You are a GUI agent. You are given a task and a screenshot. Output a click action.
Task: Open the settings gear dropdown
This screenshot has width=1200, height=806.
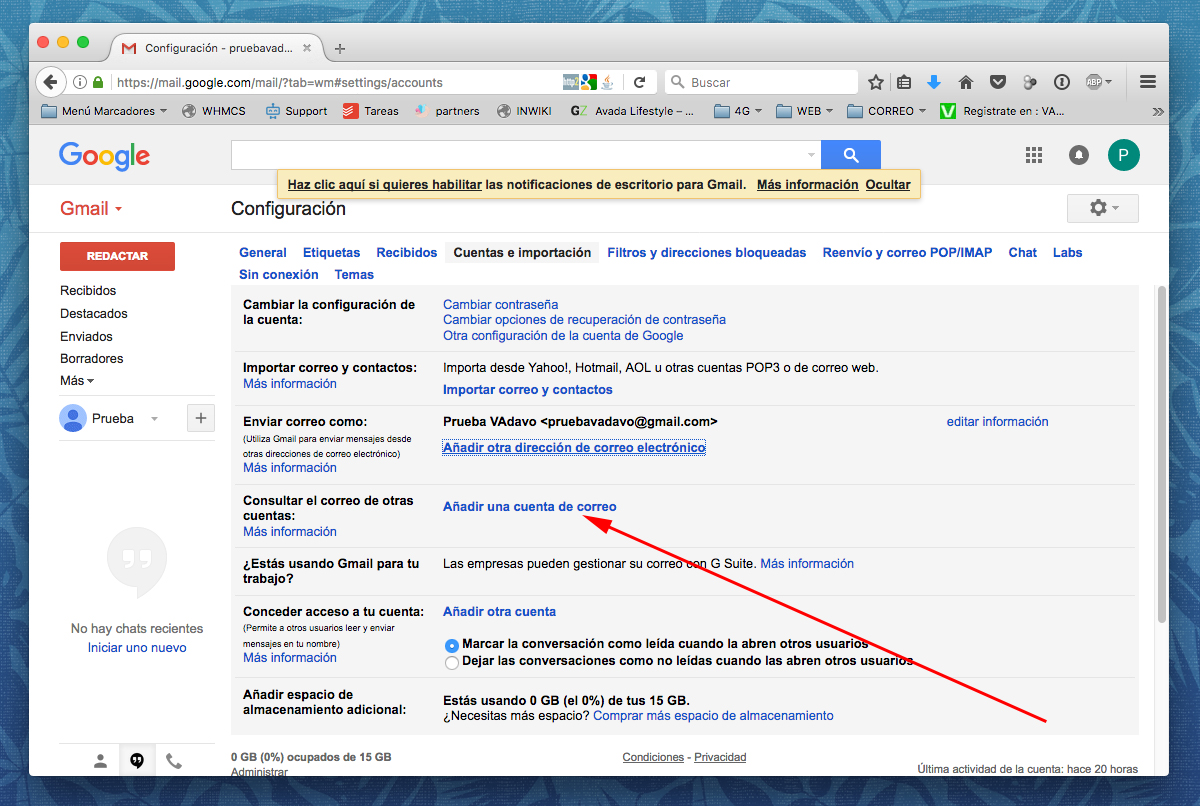tap(1103, 208)
